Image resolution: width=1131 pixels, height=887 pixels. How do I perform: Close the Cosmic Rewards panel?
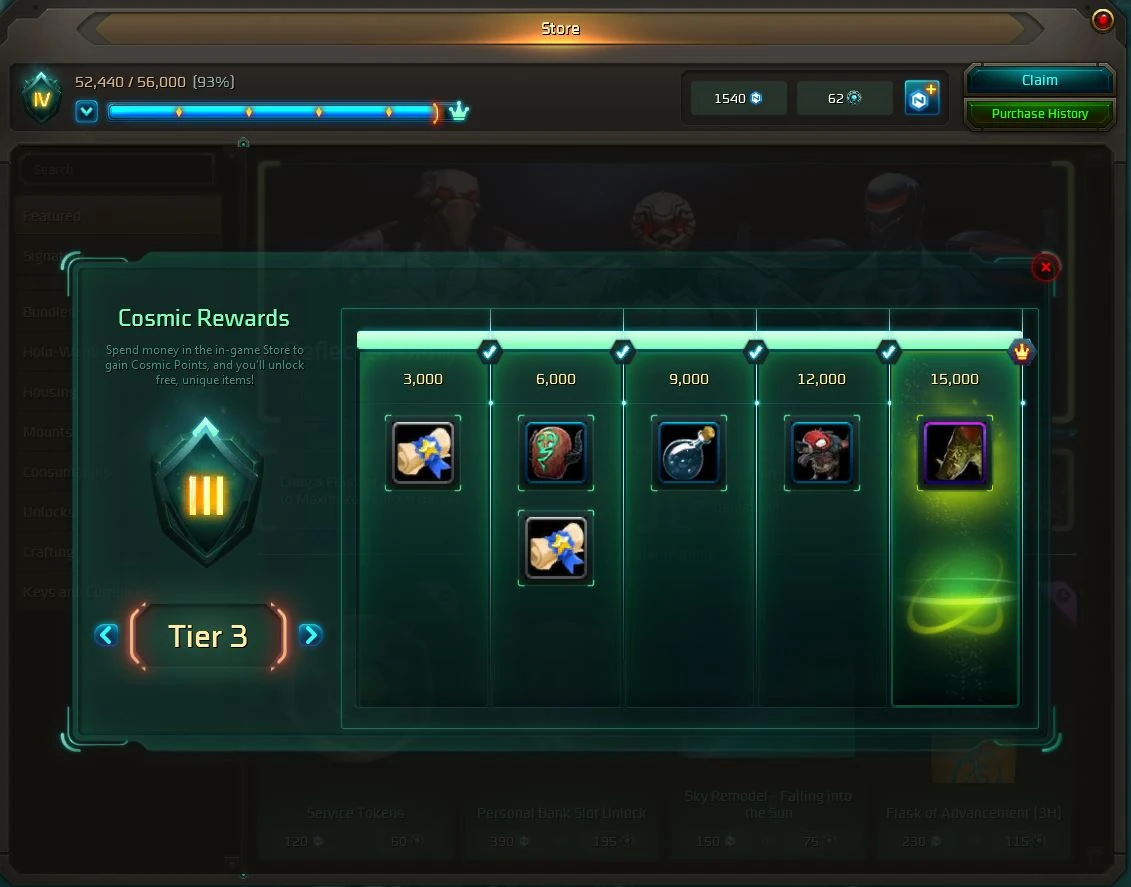(1045, 268)
